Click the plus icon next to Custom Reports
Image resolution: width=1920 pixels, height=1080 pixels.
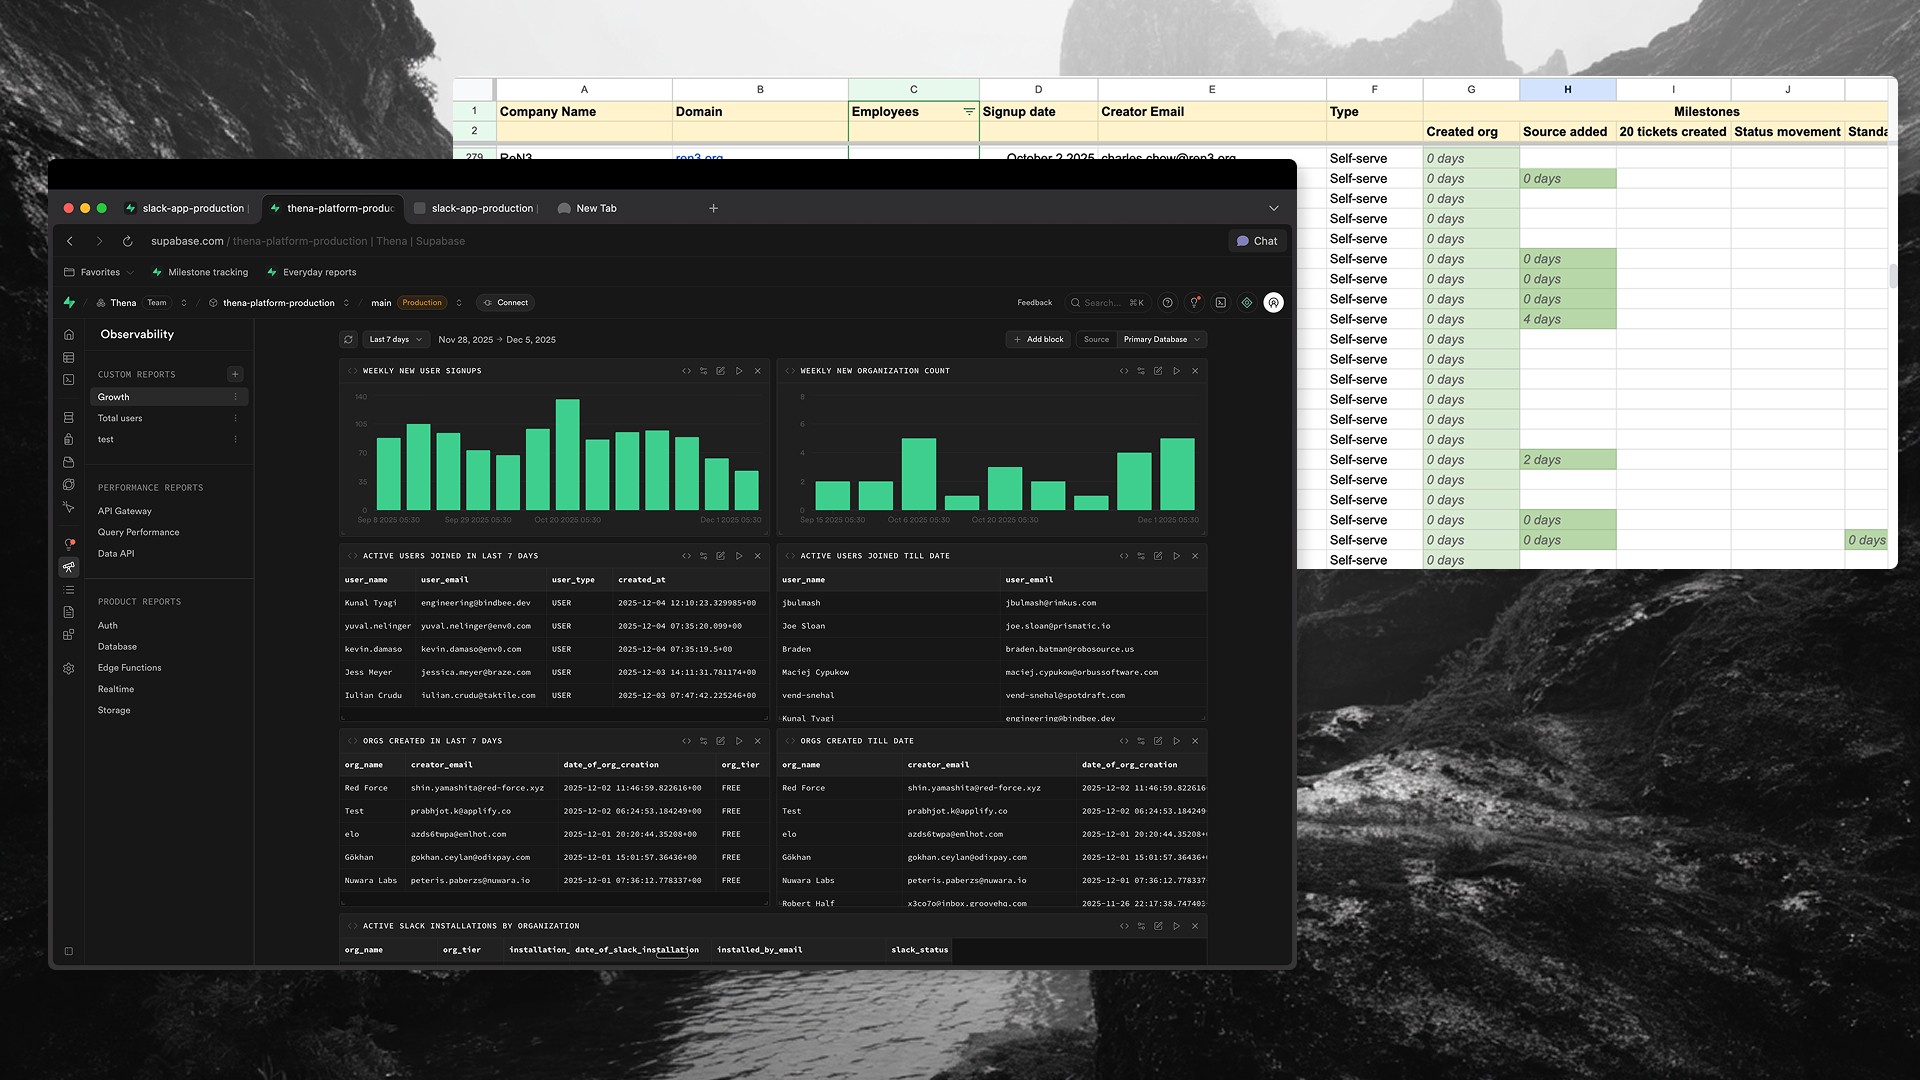pos(235,374)
